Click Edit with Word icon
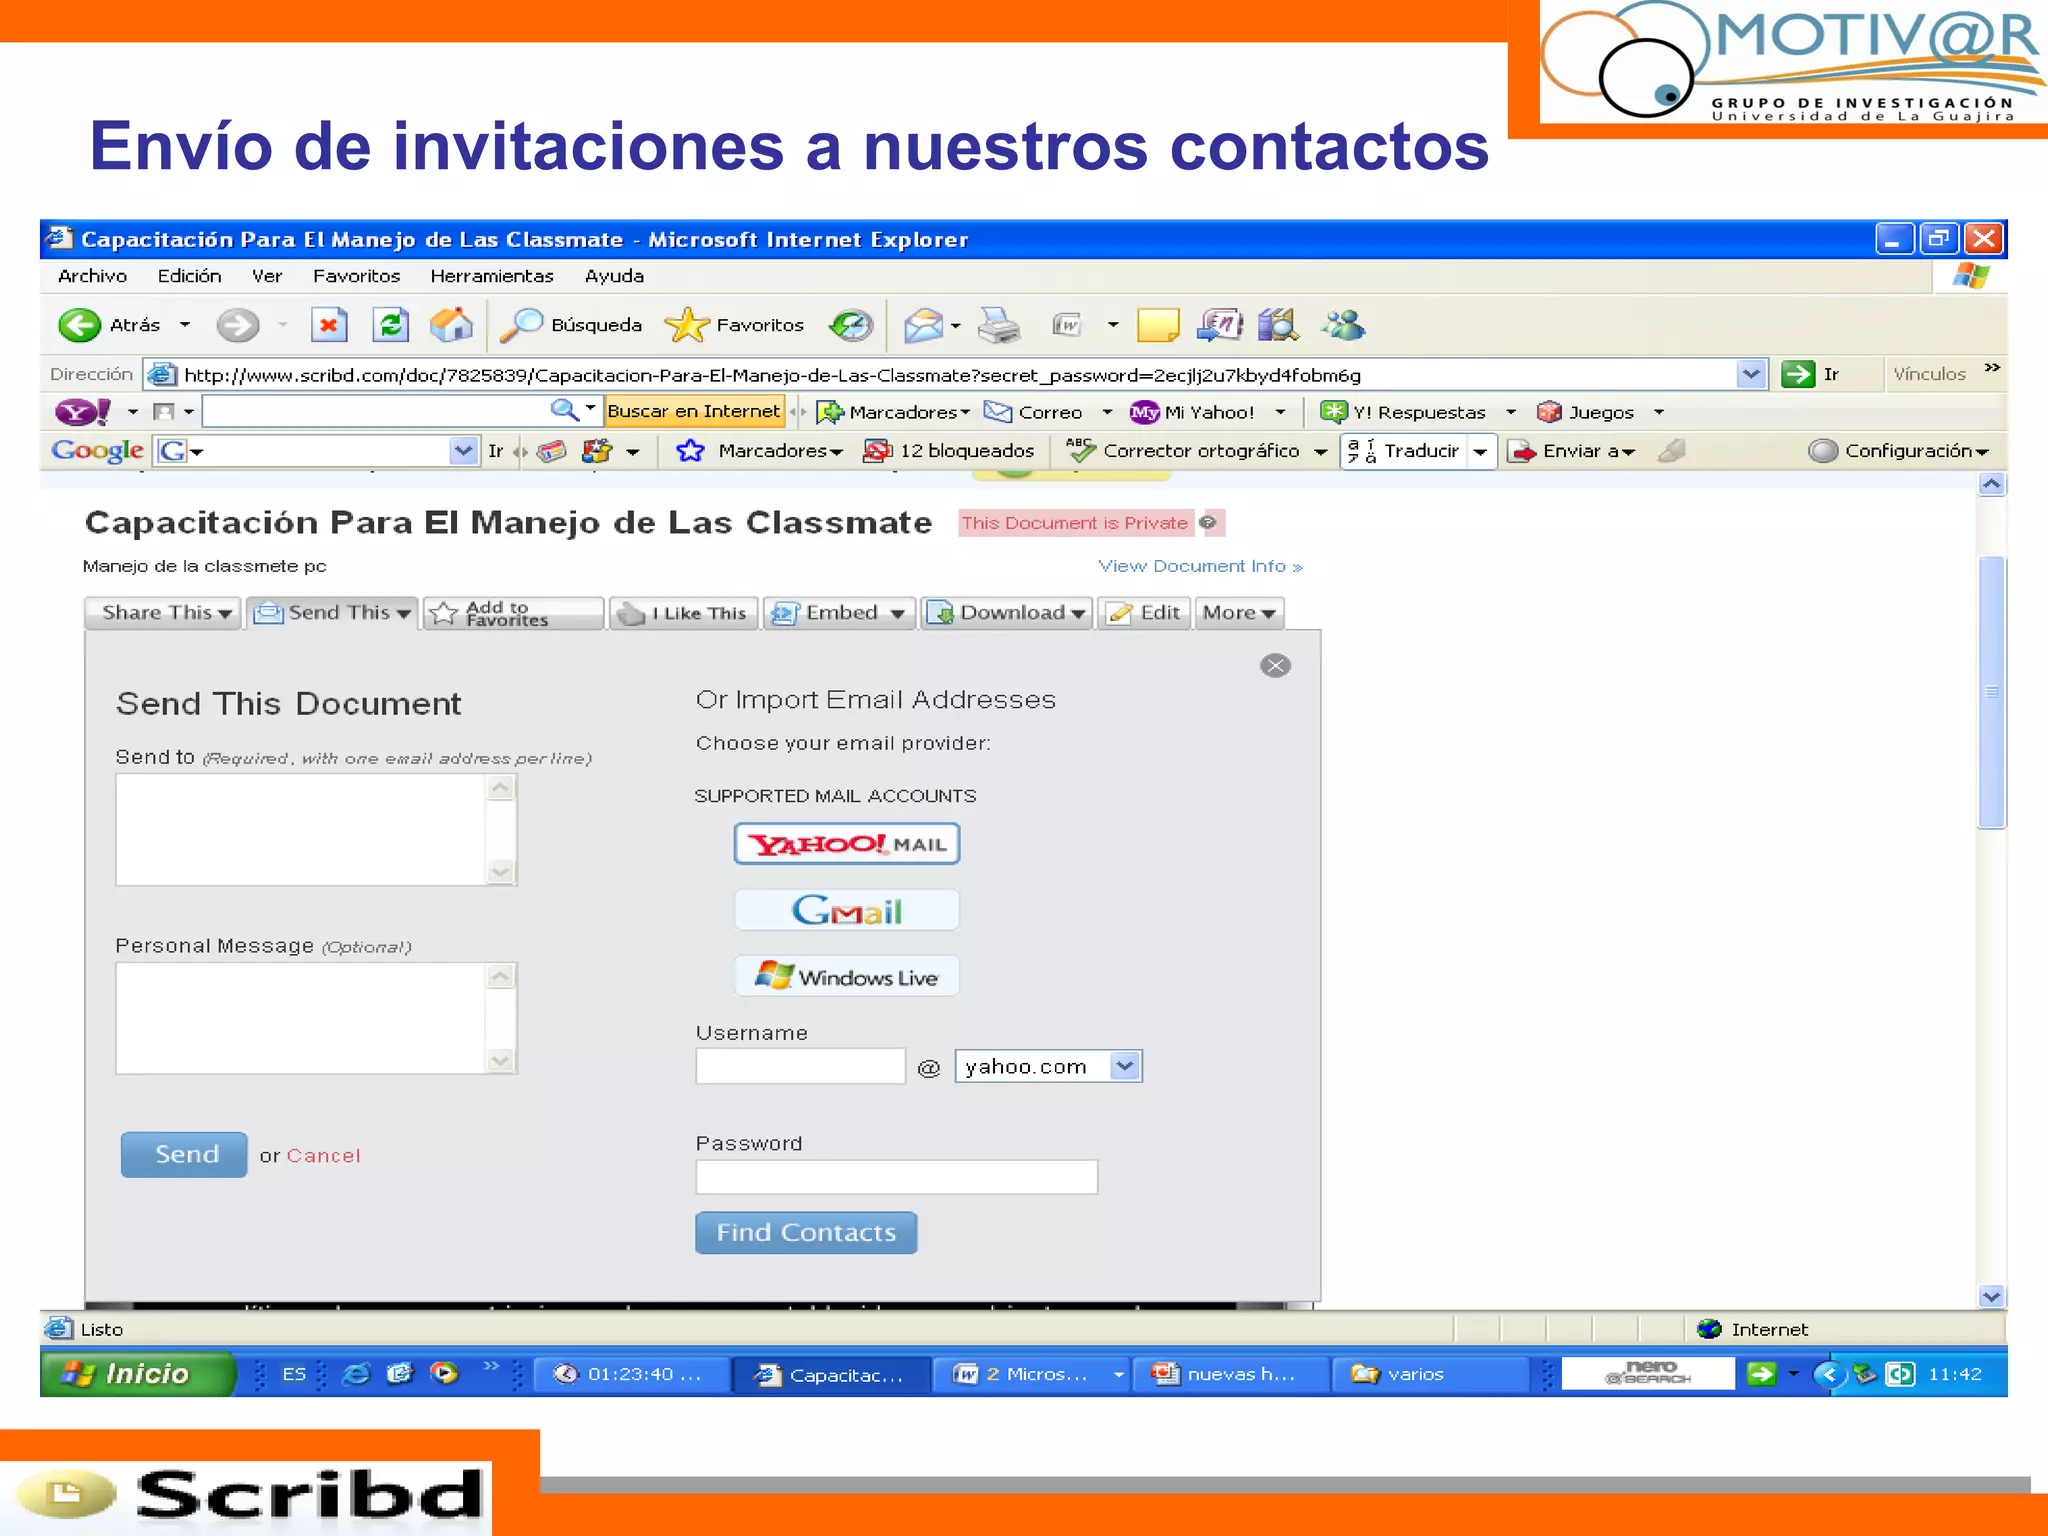The height and width of the screenshot is (1536, 2048). pos(1067,325)
